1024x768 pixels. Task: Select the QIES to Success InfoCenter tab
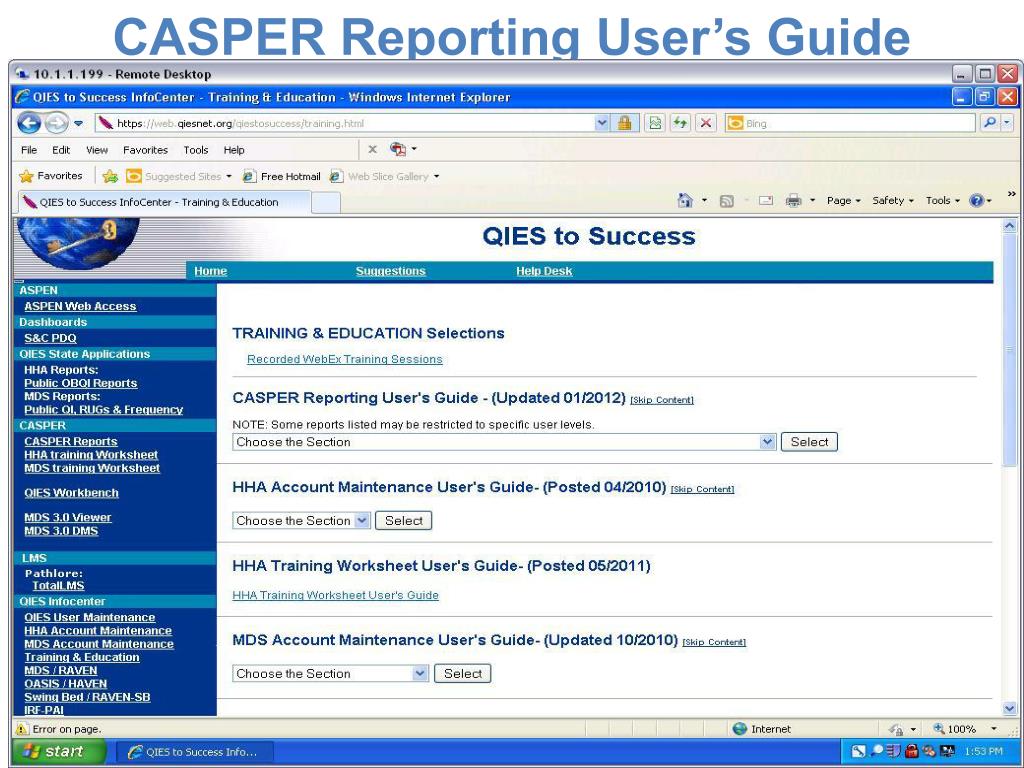(x=162, y=202)
